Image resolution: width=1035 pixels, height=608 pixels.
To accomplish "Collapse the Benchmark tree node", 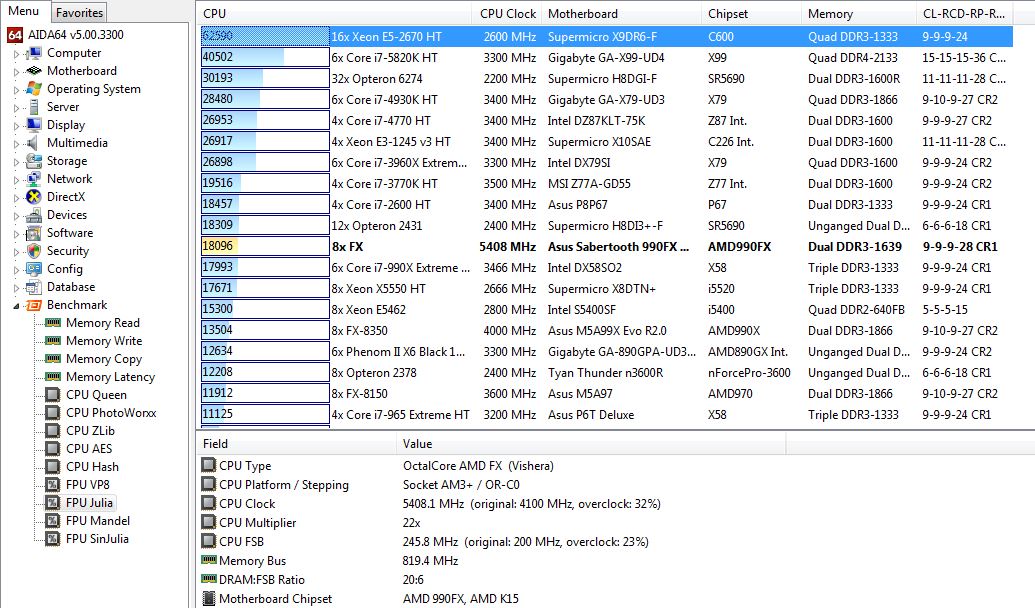I will (x=17, y=306).
